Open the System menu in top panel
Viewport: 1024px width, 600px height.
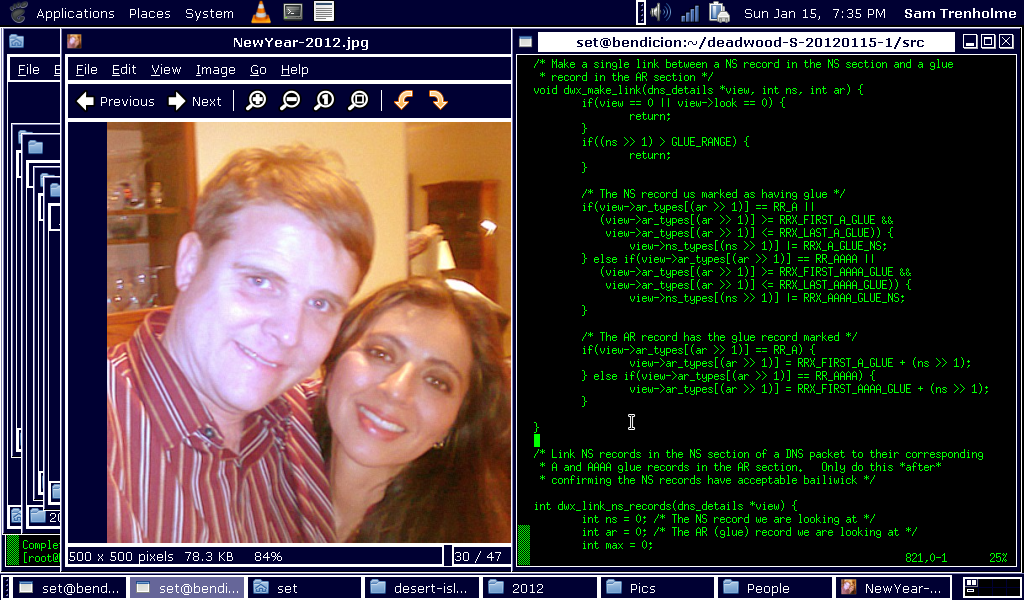(x=209, y=13)
